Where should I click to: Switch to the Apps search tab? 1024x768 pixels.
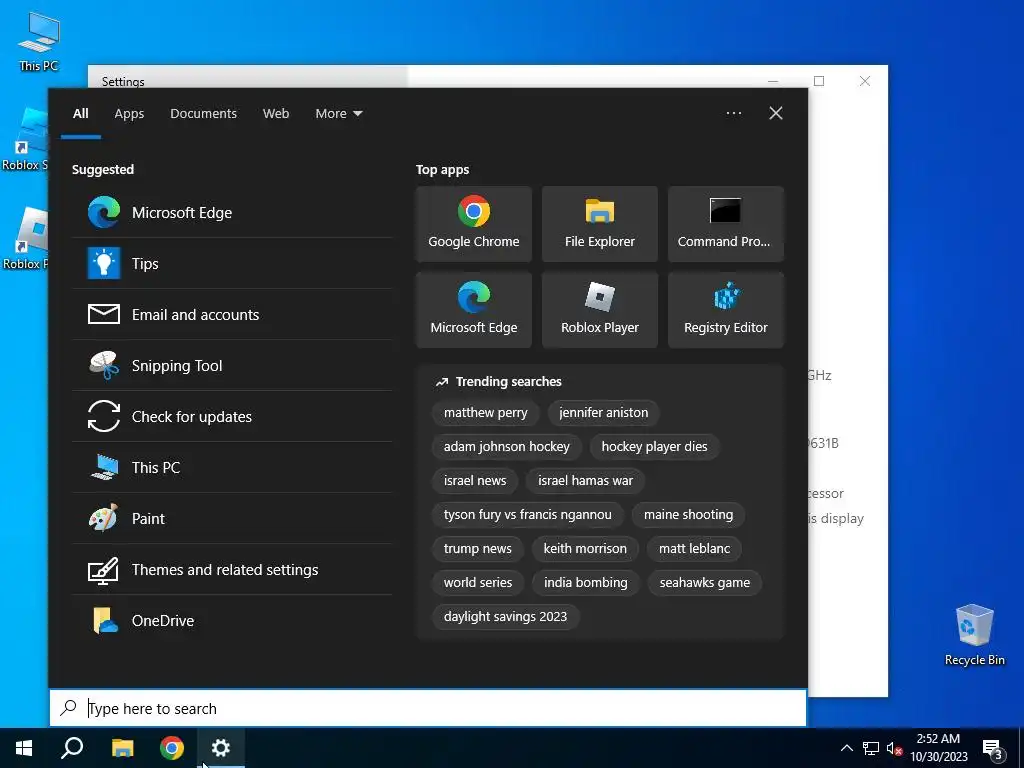(129, 114)
